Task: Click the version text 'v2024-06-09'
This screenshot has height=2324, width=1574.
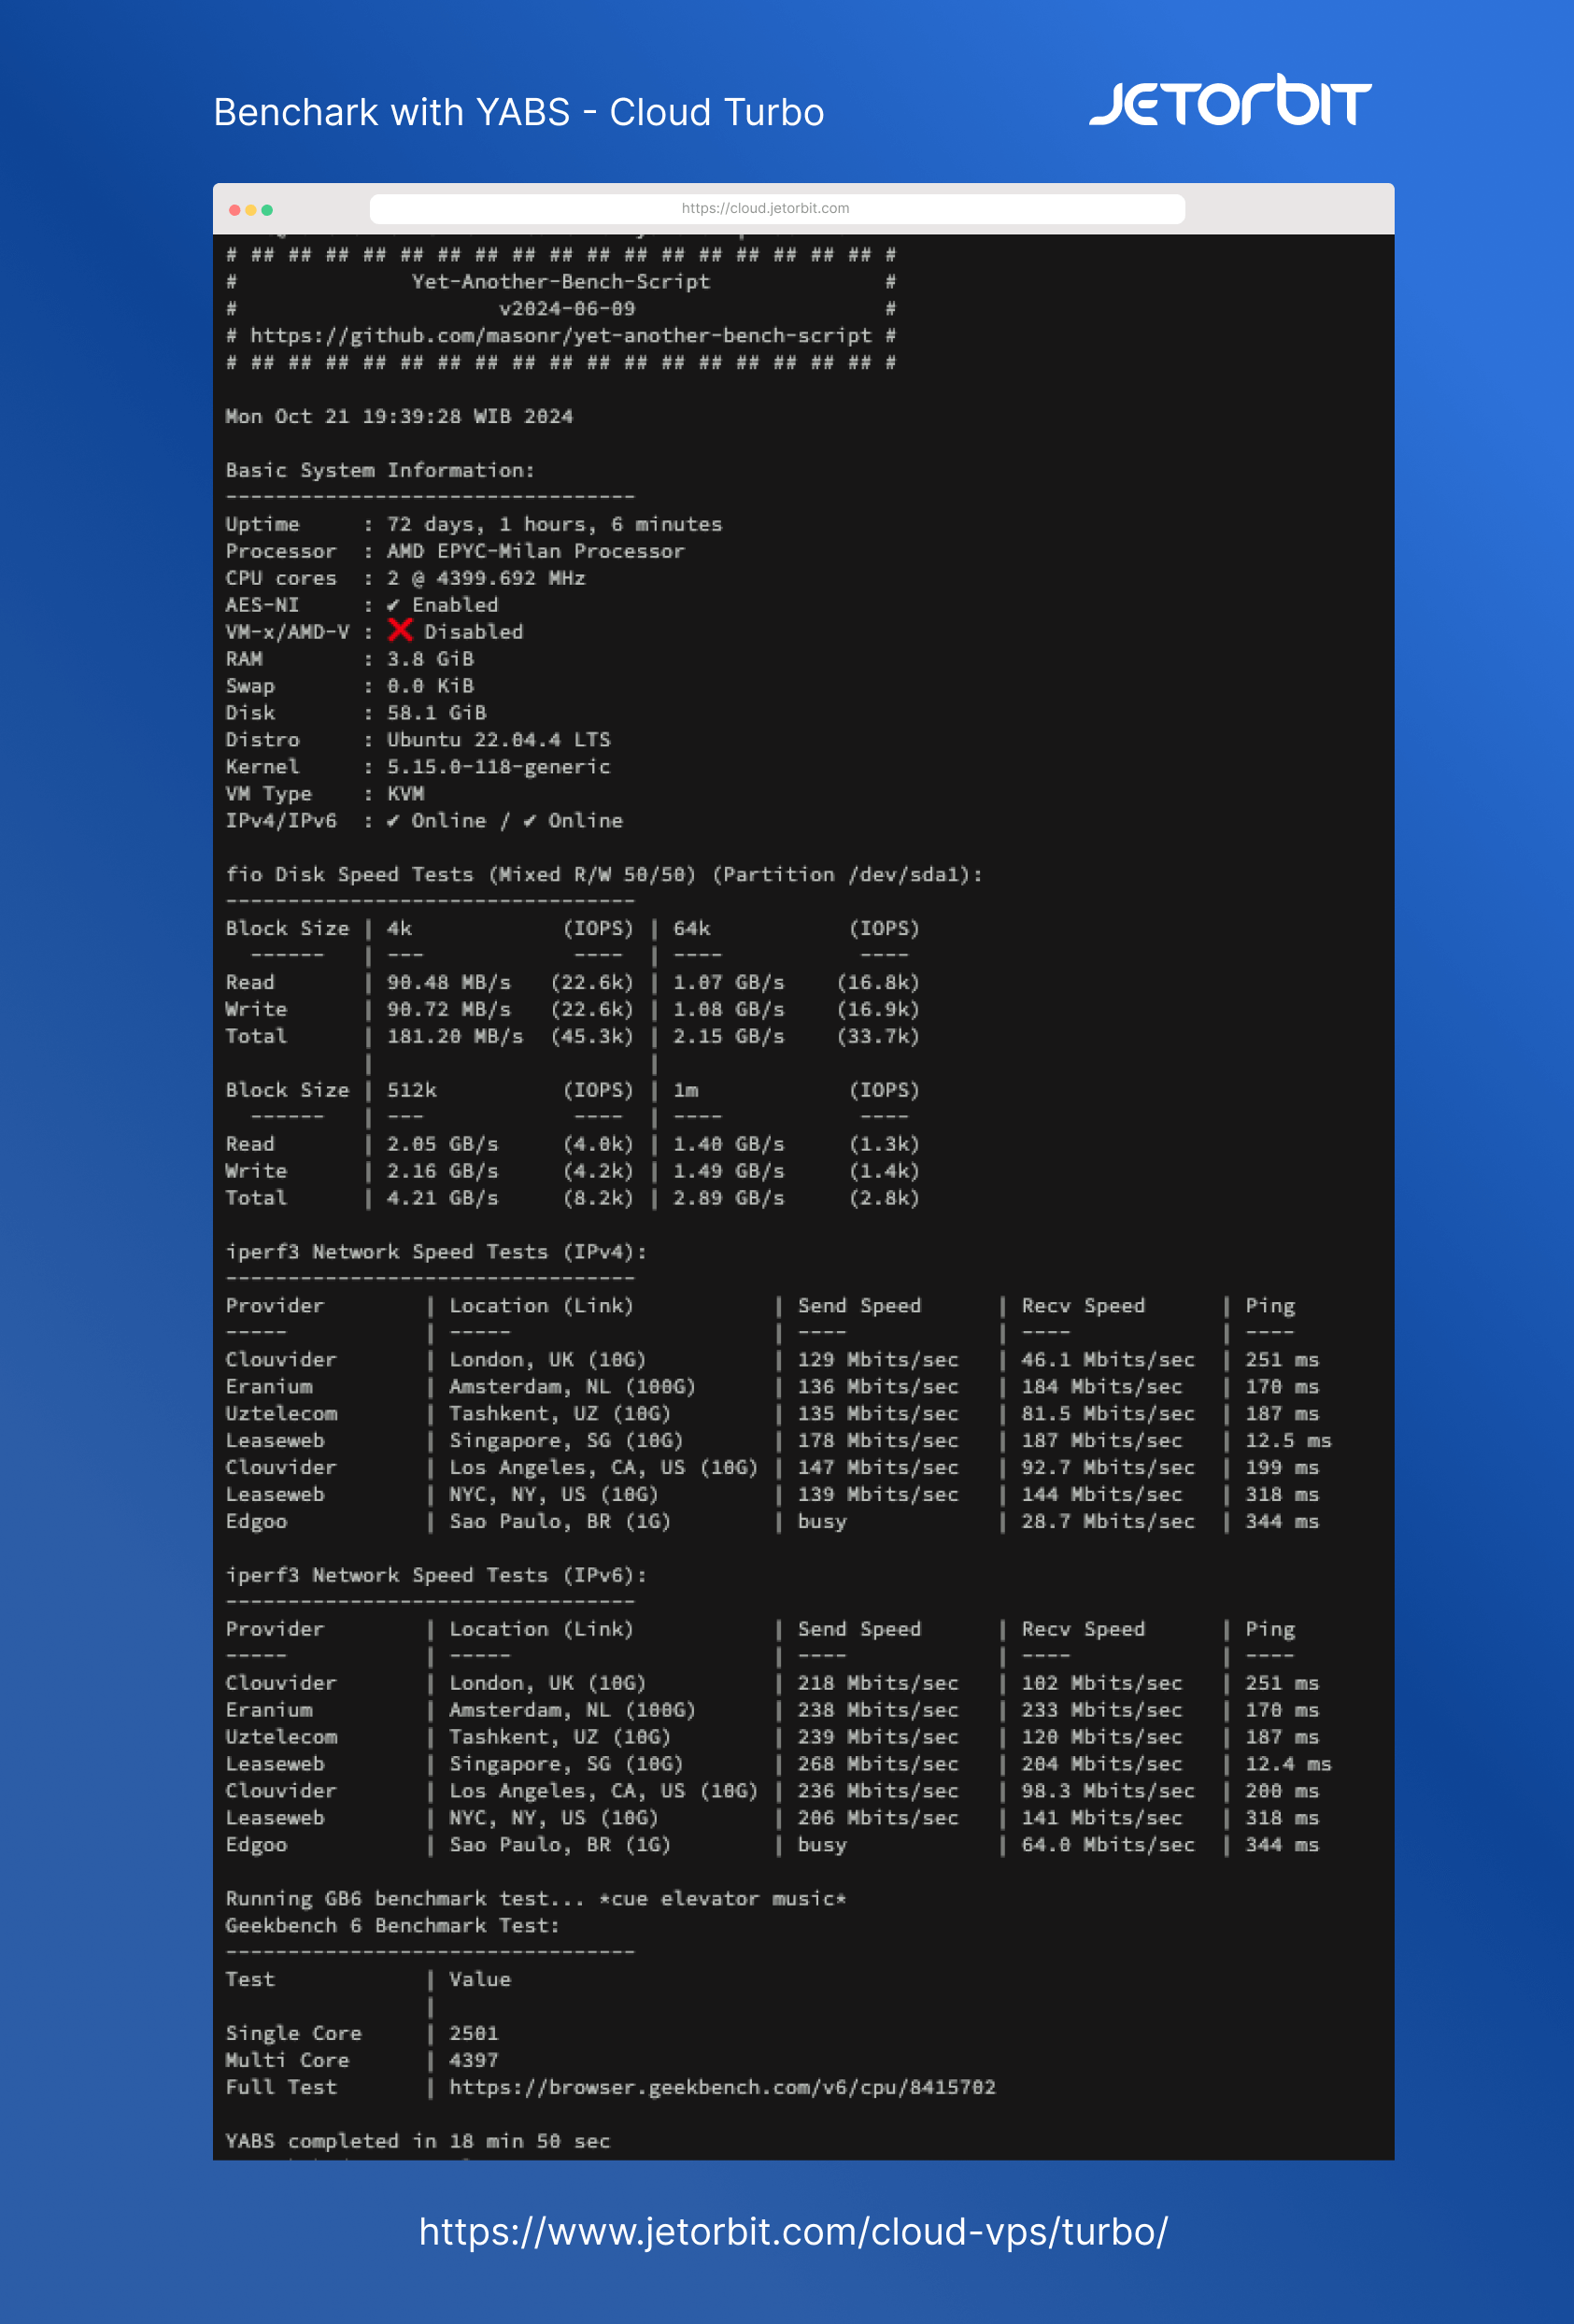Action: [x=567, y=309]
